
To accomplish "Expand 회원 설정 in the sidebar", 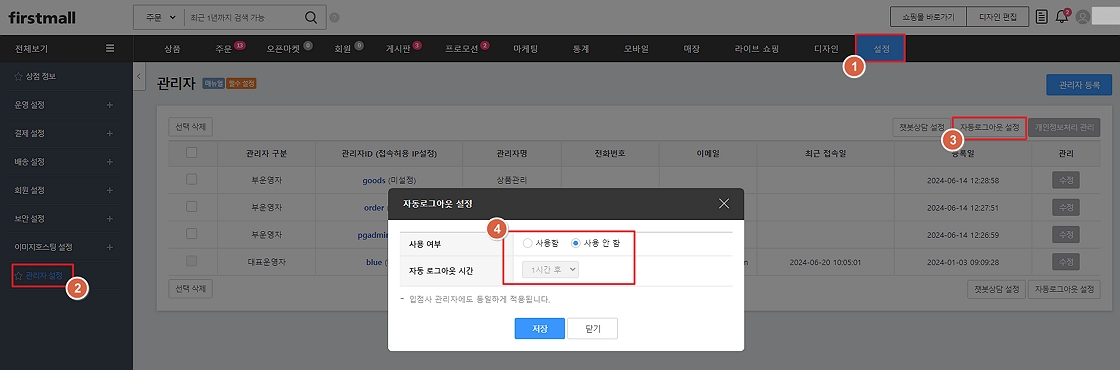I will click(109, 191).
